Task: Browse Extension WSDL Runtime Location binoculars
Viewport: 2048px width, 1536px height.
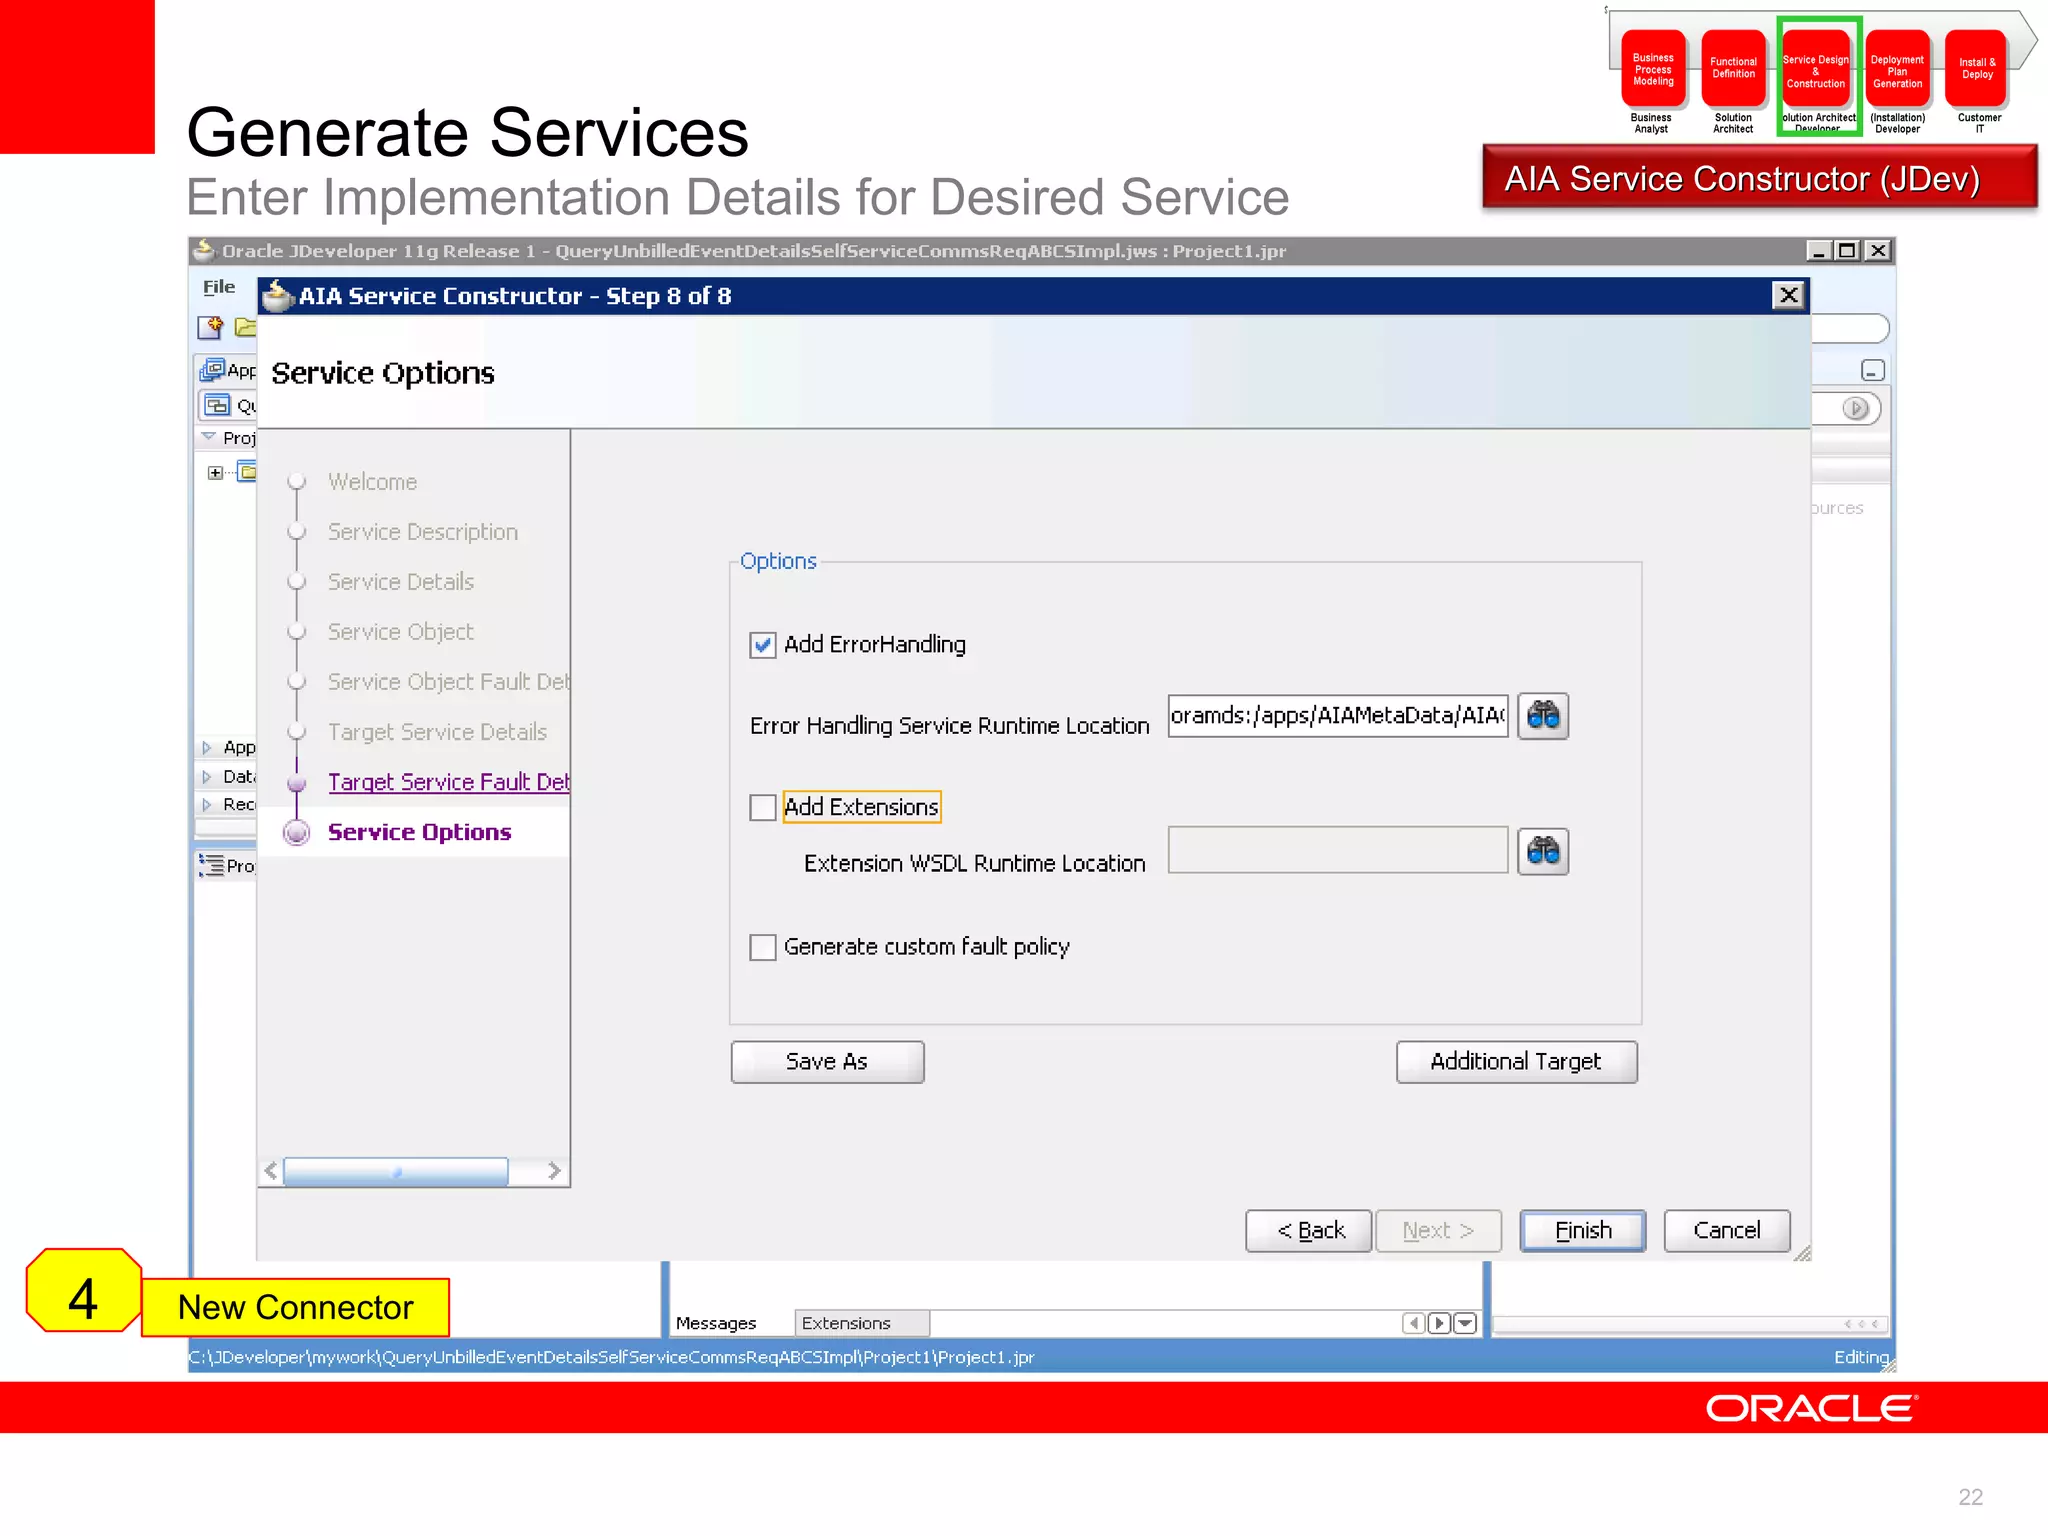Action: [1543, 852]
